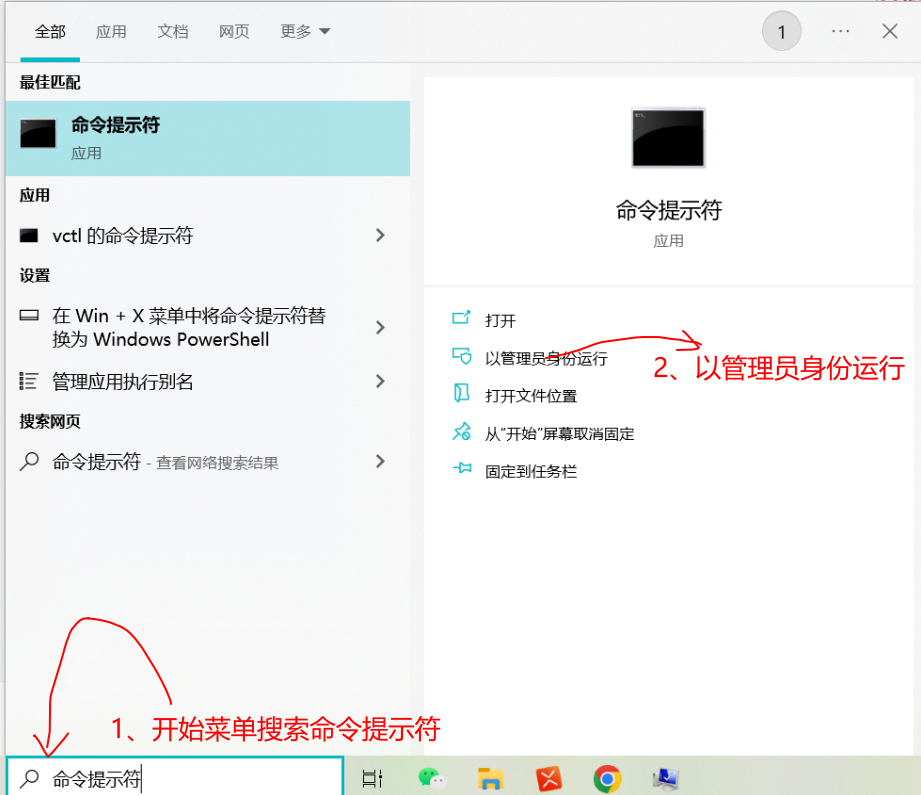
Task: Expand arrow next to vctl 的命令提示符
Action: 380,236
